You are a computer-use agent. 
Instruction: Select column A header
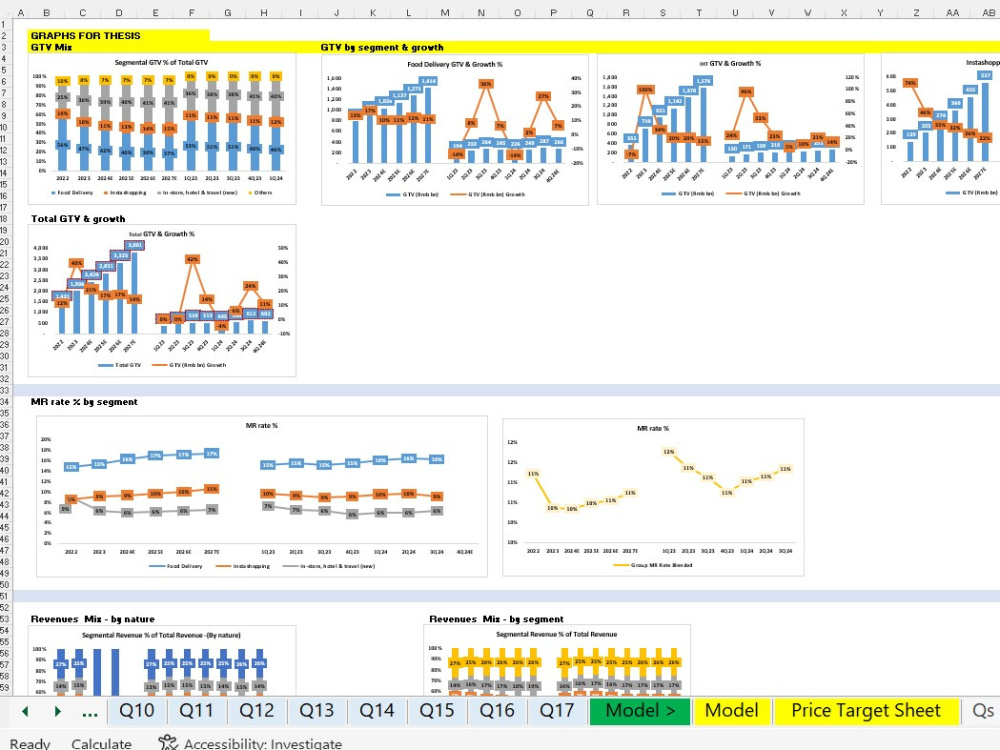coord(20,12)
